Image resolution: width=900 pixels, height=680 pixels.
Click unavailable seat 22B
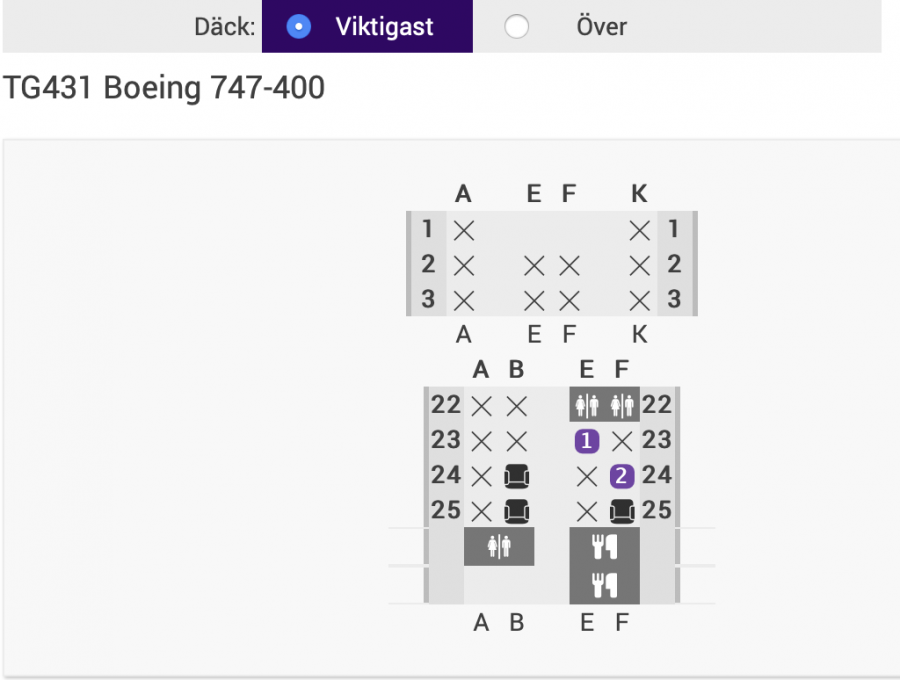[516, 405]
